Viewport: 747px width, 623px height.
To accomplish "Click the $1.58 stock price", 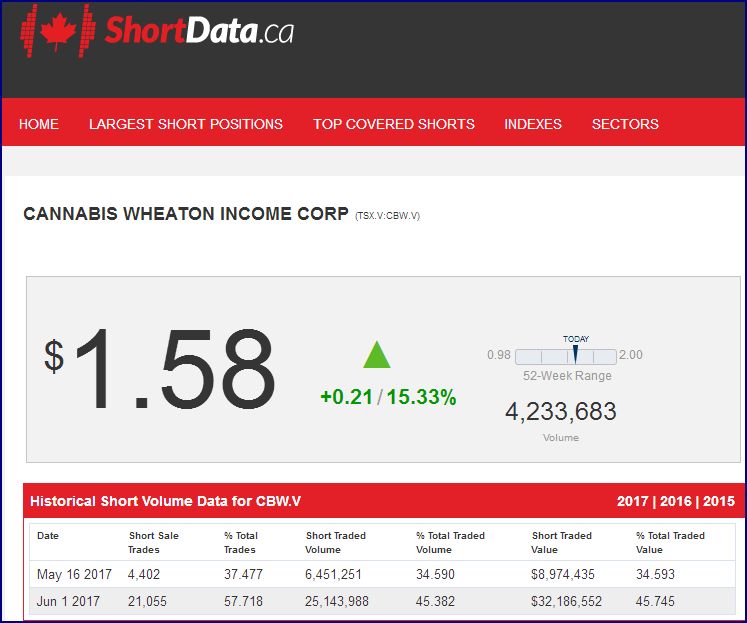I will (x=160, y=369).
